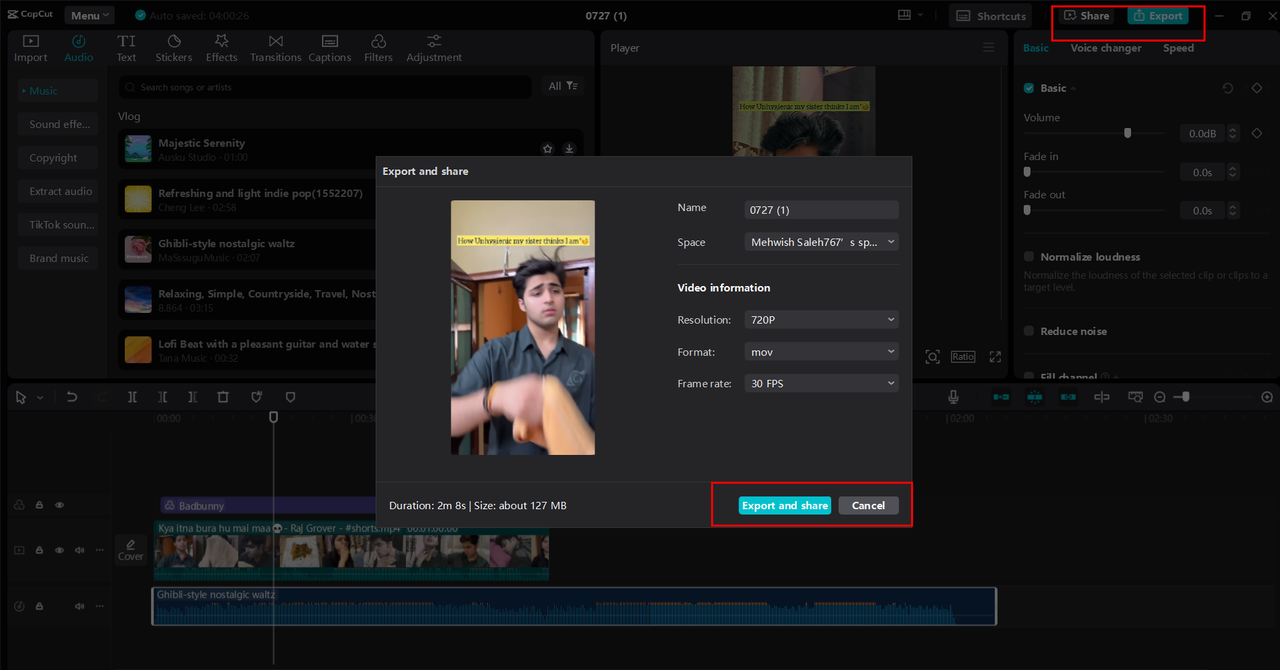Select the Extract audio category

pyautogui.click(x=59, y=191)
